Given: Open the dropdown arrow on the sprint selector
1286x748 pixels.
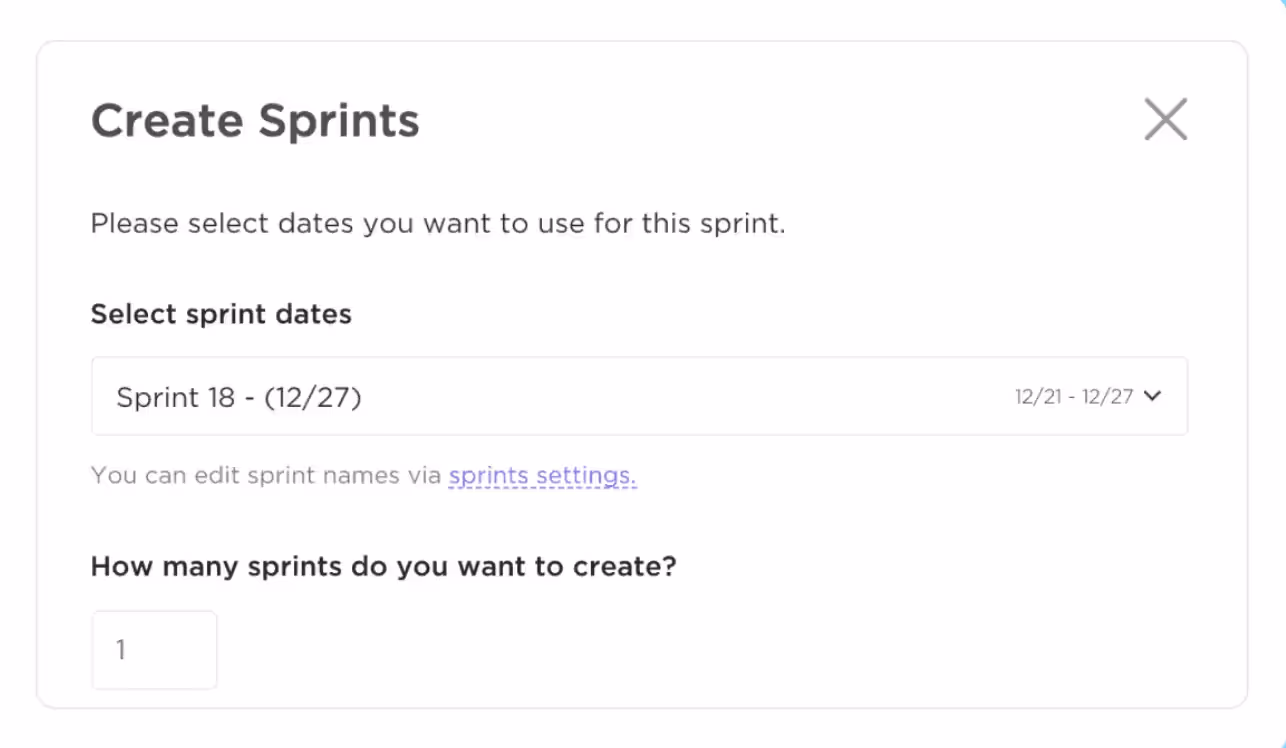Looking at the screenshot, I should pos(1152,396).
